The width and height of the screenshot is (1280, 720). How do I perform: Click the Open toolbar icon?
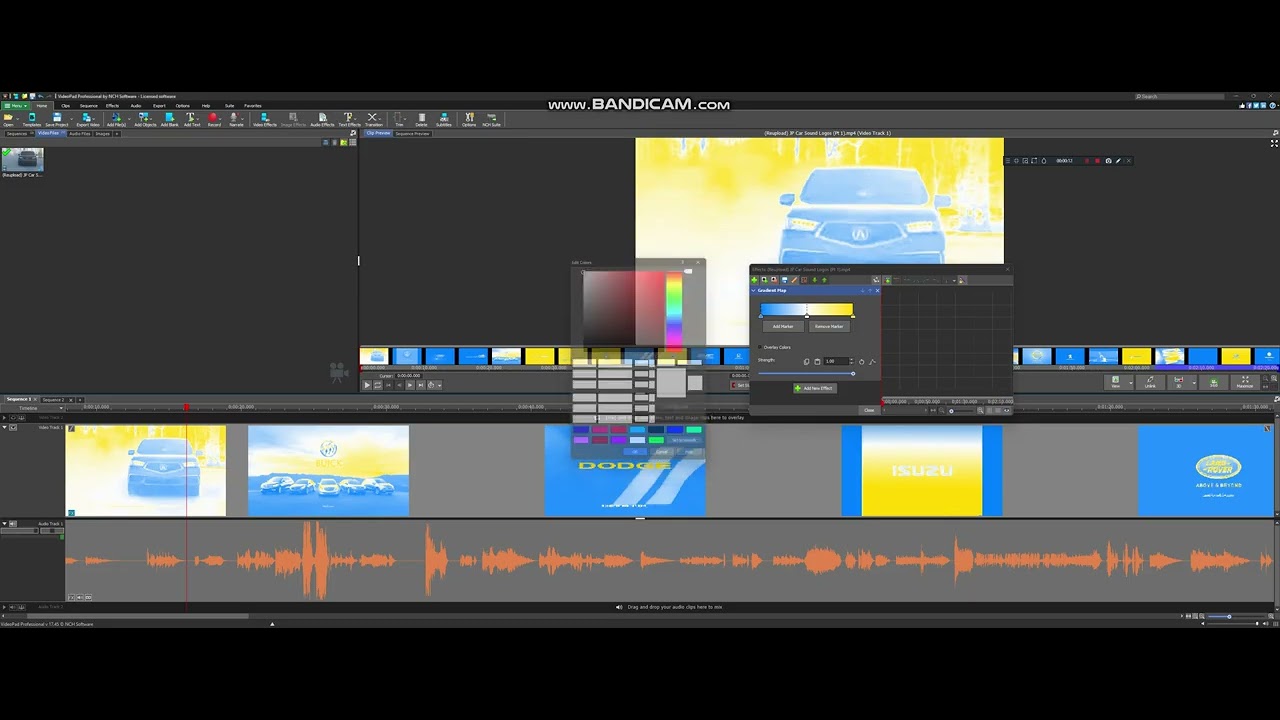(x=8, y=118)
